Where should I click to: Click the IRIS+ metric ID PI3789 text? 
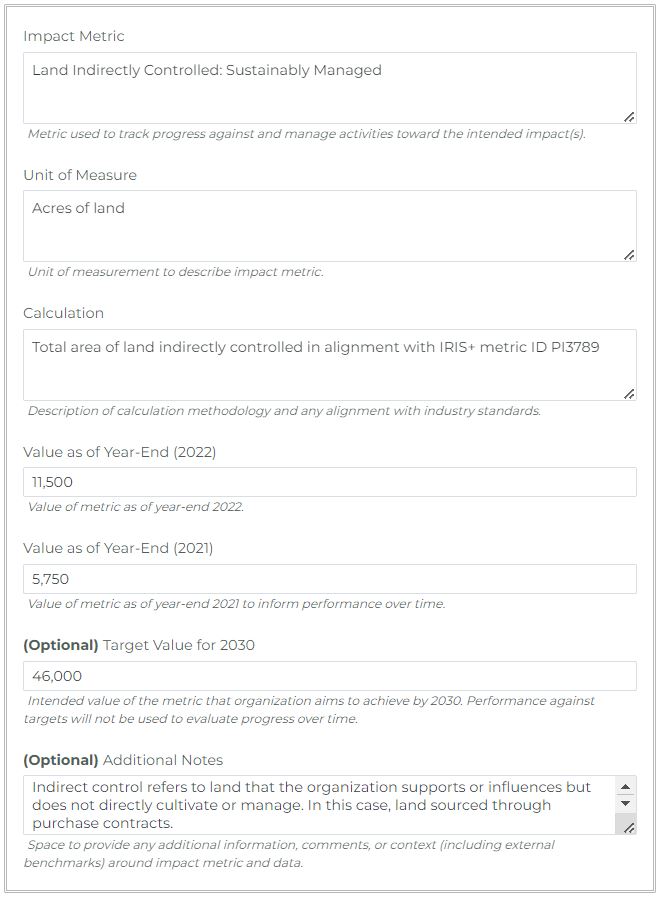click(x=519, y=347)
